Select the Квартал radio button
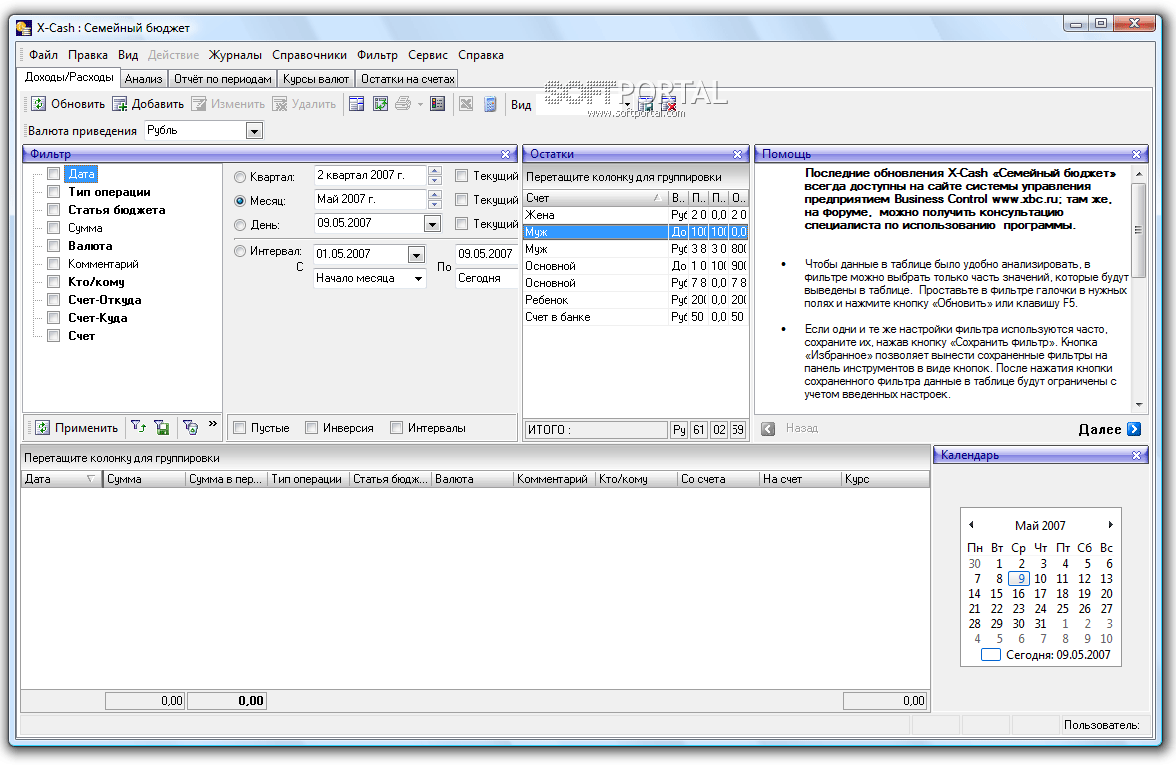The width and height of the screenshot is (1176, 765). pos(240,177)
